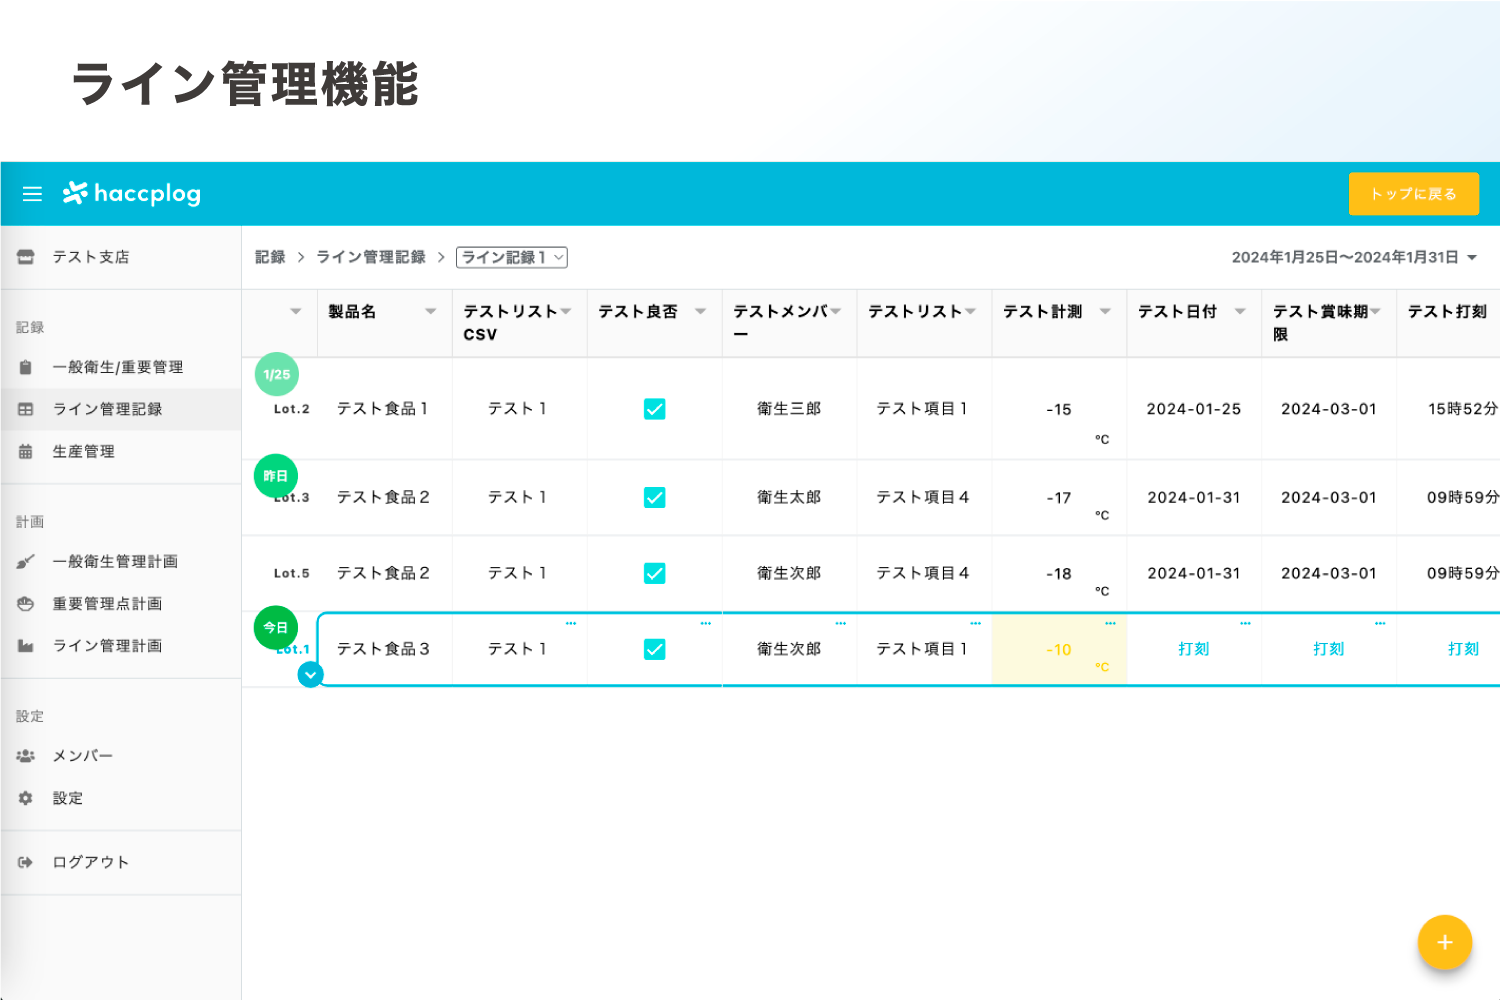Toggle the テスト良否 checkbox for テスト食品1
The image size is (1500, 1000).
tap(655, 409)
